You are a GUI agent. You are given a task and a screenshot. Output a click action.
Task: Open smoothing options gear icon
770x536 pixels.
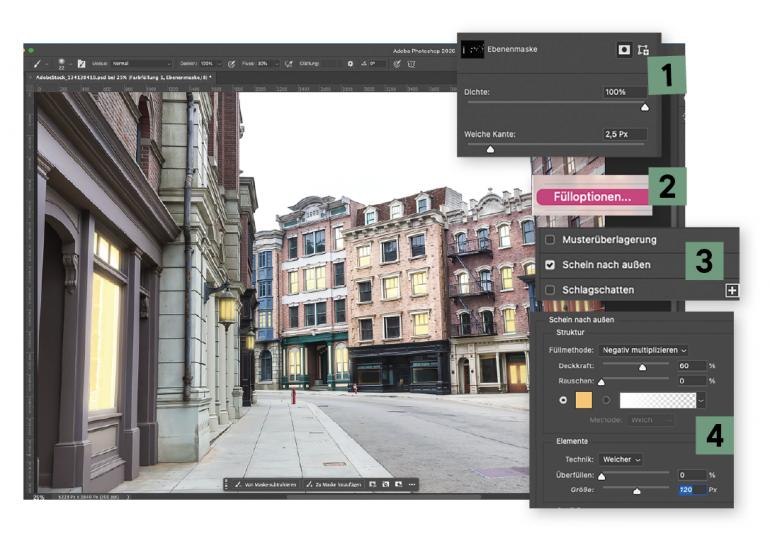click(x=350, y=64)
